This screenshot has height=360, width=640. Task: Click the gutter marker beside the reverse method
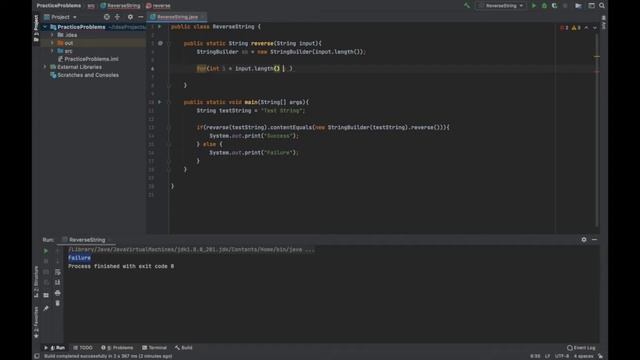pyautogui.click(x=160, y=43)
